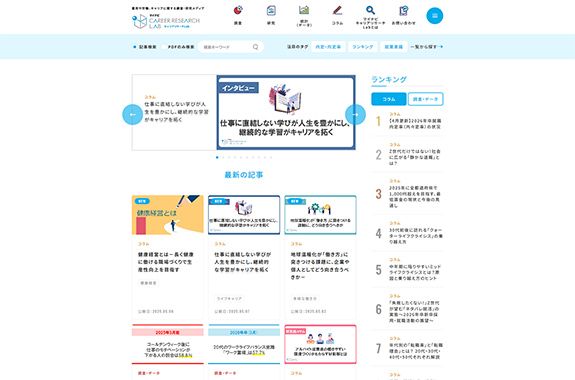Click the 内定・内定率 tag button
This screenshot has width=575, height=380.
tap(328, 47)
